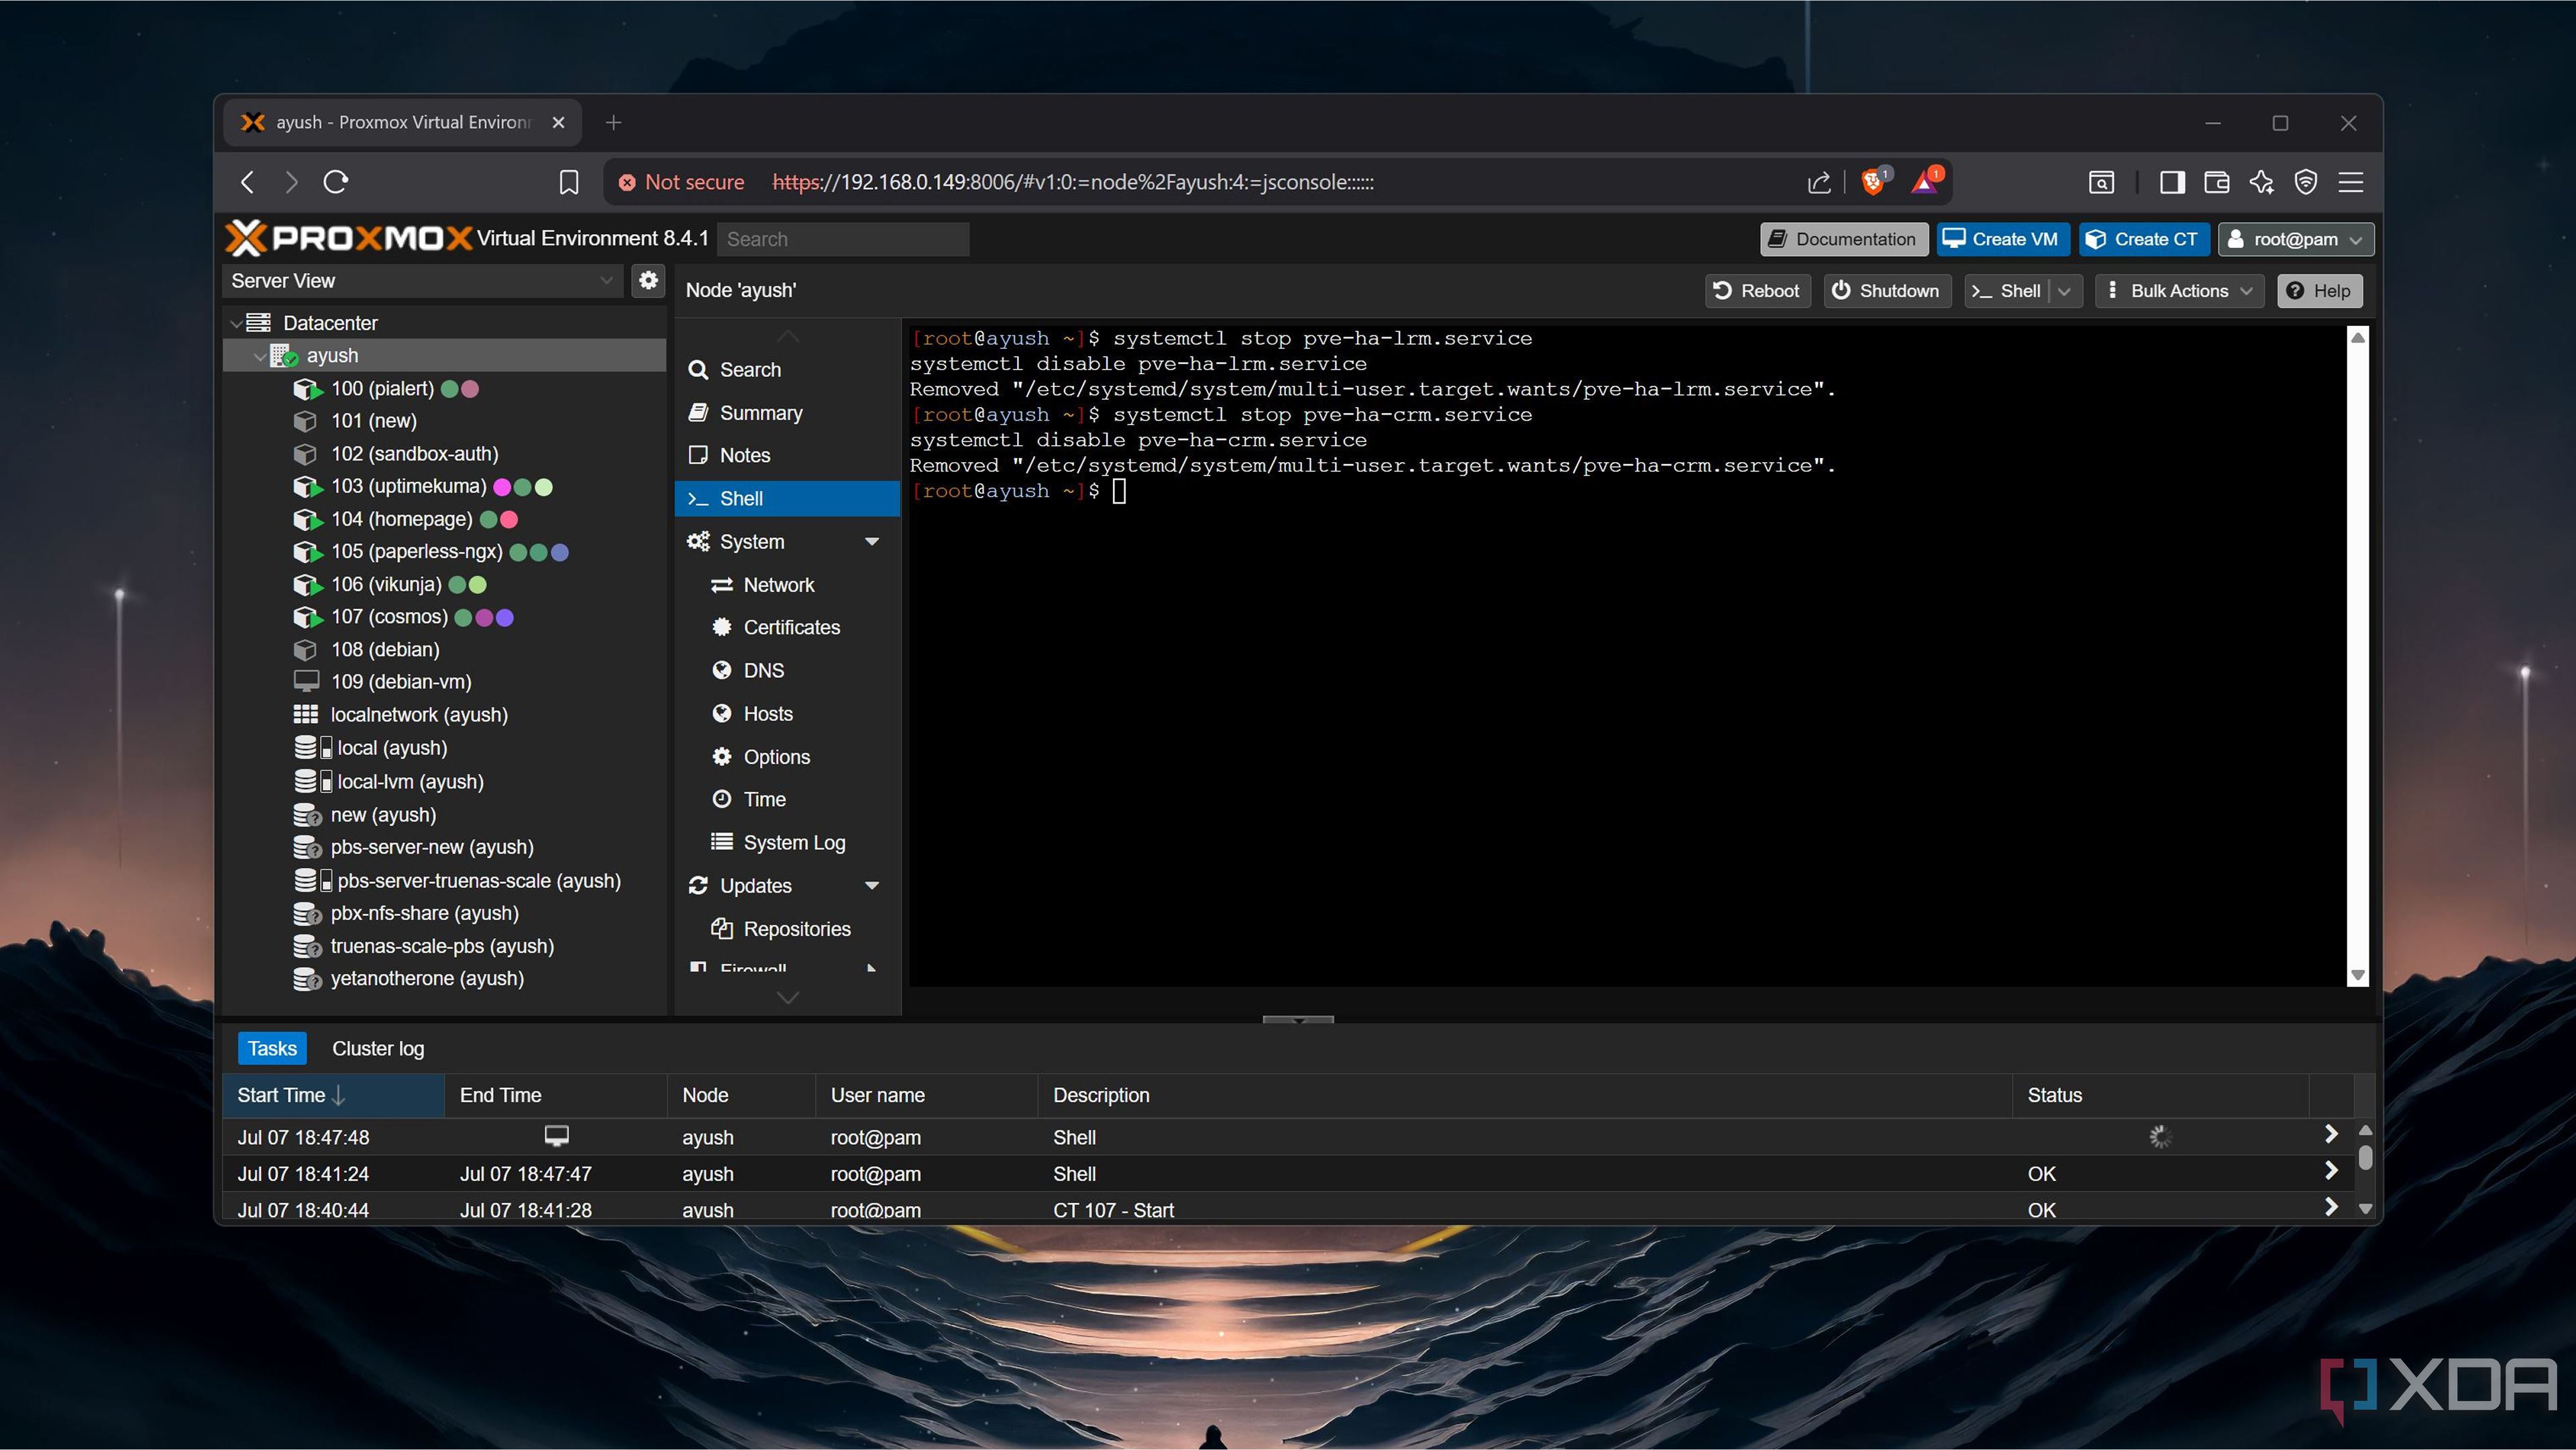The height and width of the screenshot is (1450, 2576).
Task: Collapse the System menu section
Action: [x=872, y=542]
